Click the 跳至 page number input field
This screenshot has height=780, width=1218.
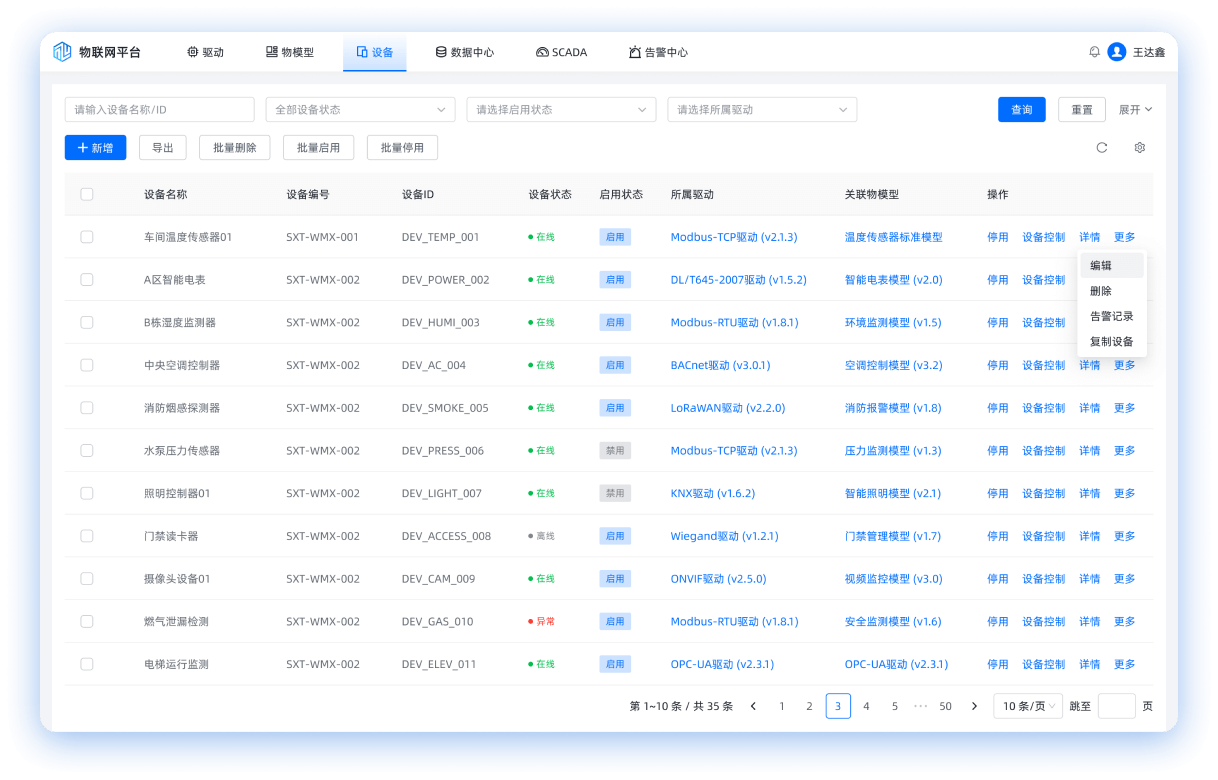(1116, 705)
